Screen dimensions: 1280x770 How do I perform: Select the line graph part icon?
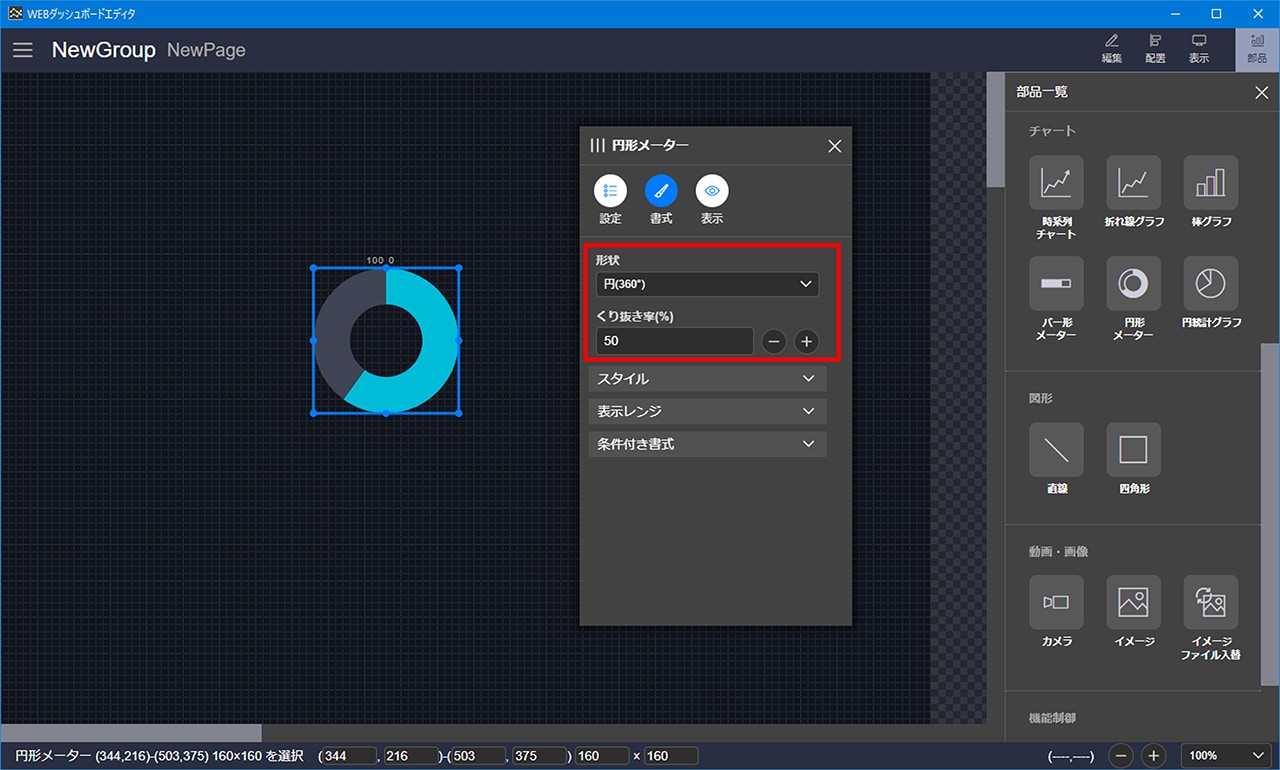pos(1133,183)
